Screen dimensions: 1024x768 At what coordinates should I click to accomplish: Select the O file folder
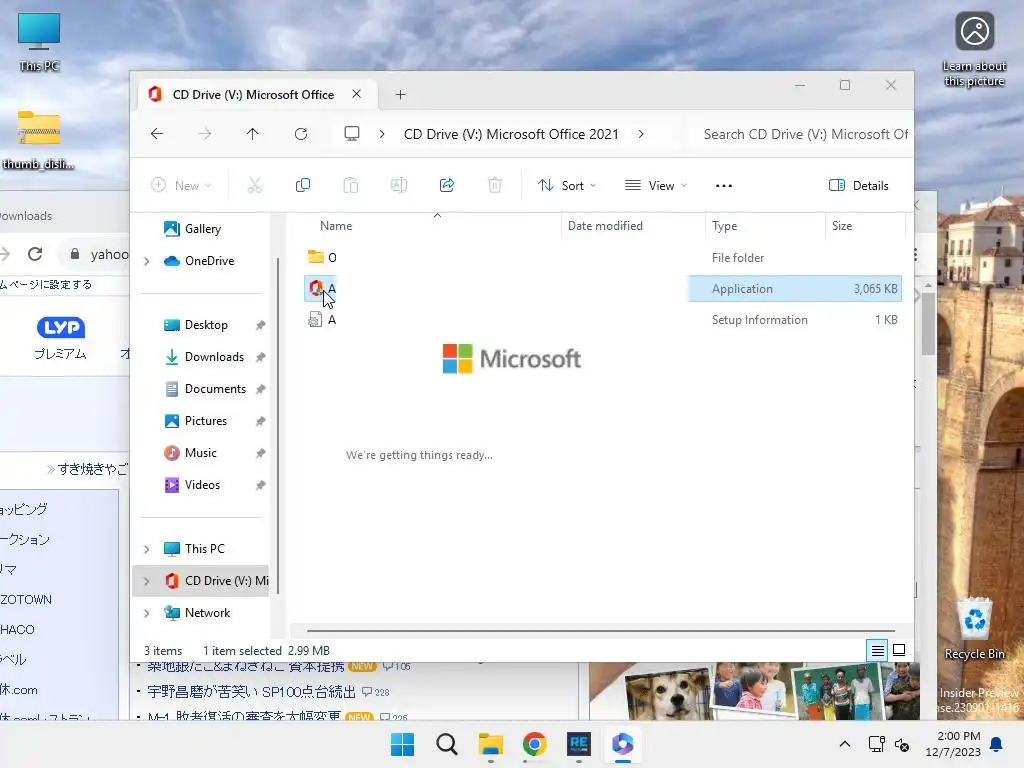click(x=321, y=257)
